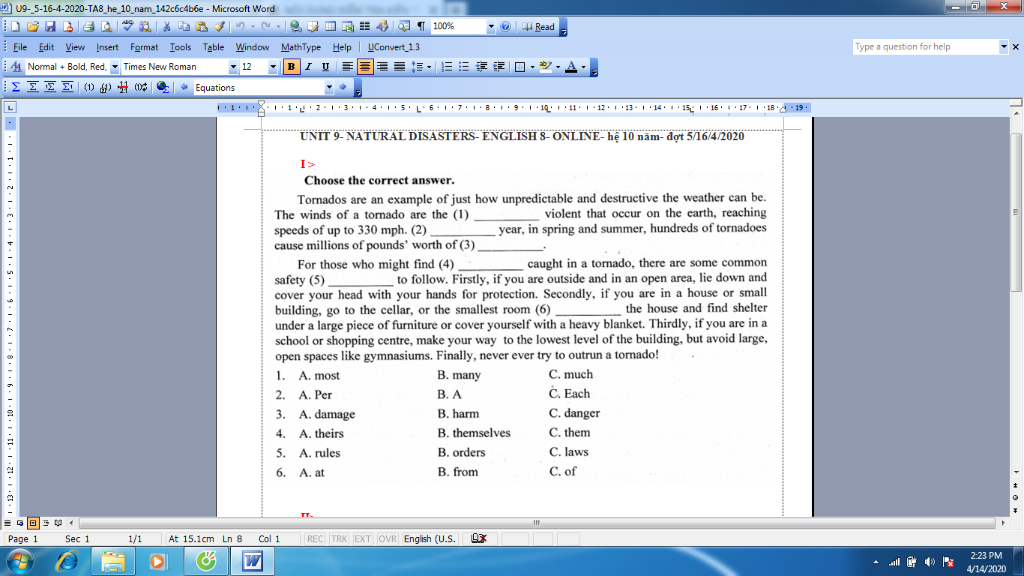Cut the selection

pyautogui.click(x=167, y=27)
